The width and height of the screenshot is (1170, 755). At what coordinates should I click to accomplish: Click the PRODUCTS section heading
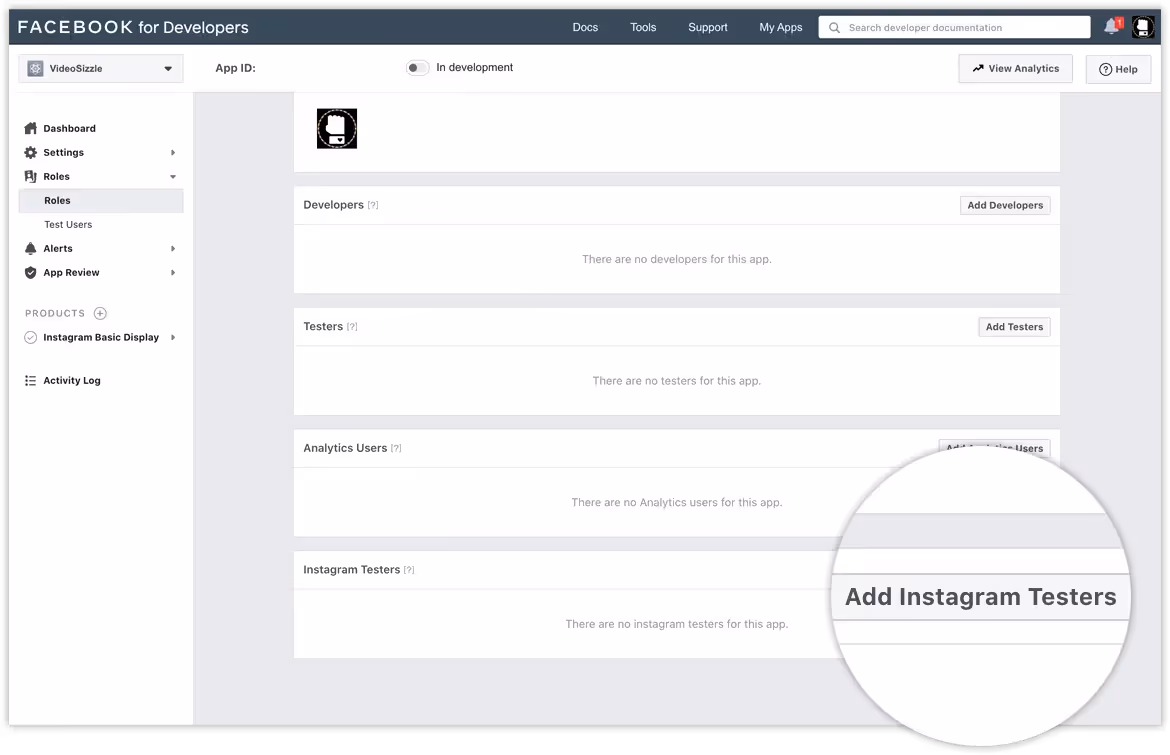[55, 313]
